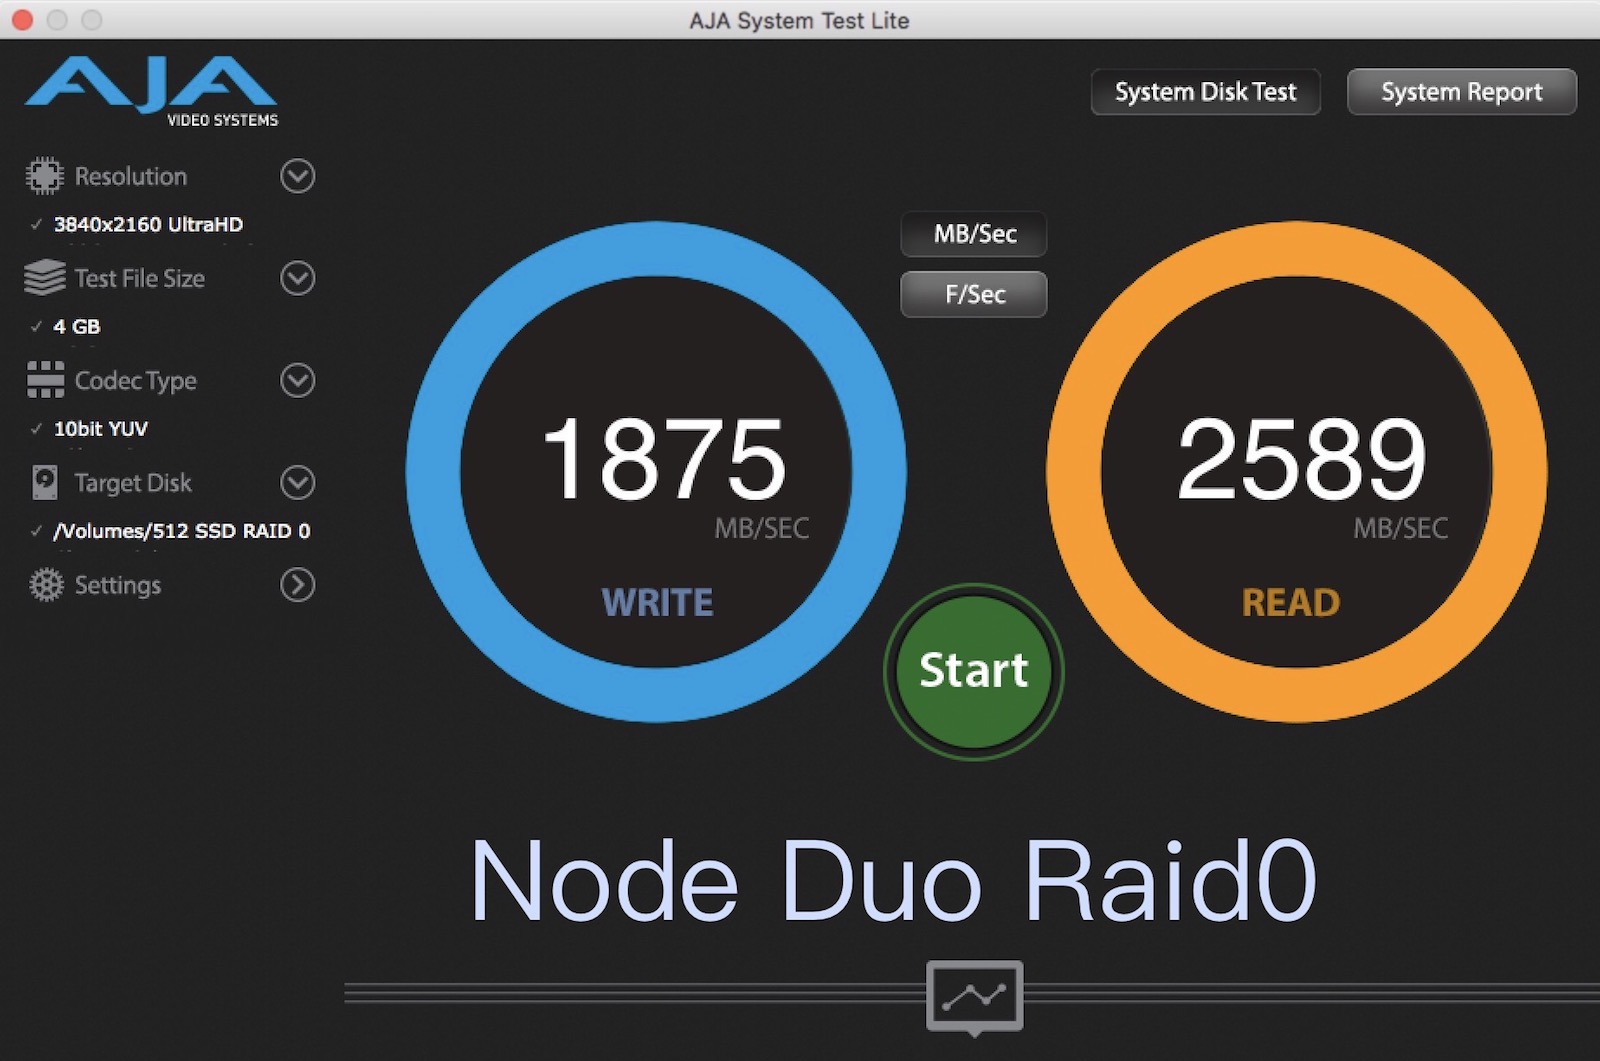This screenshot has height=1061, width=1600.
Task: Click the /Volumes/512 SSD RAID 0 entry
Action: click(x=181, y=531)
